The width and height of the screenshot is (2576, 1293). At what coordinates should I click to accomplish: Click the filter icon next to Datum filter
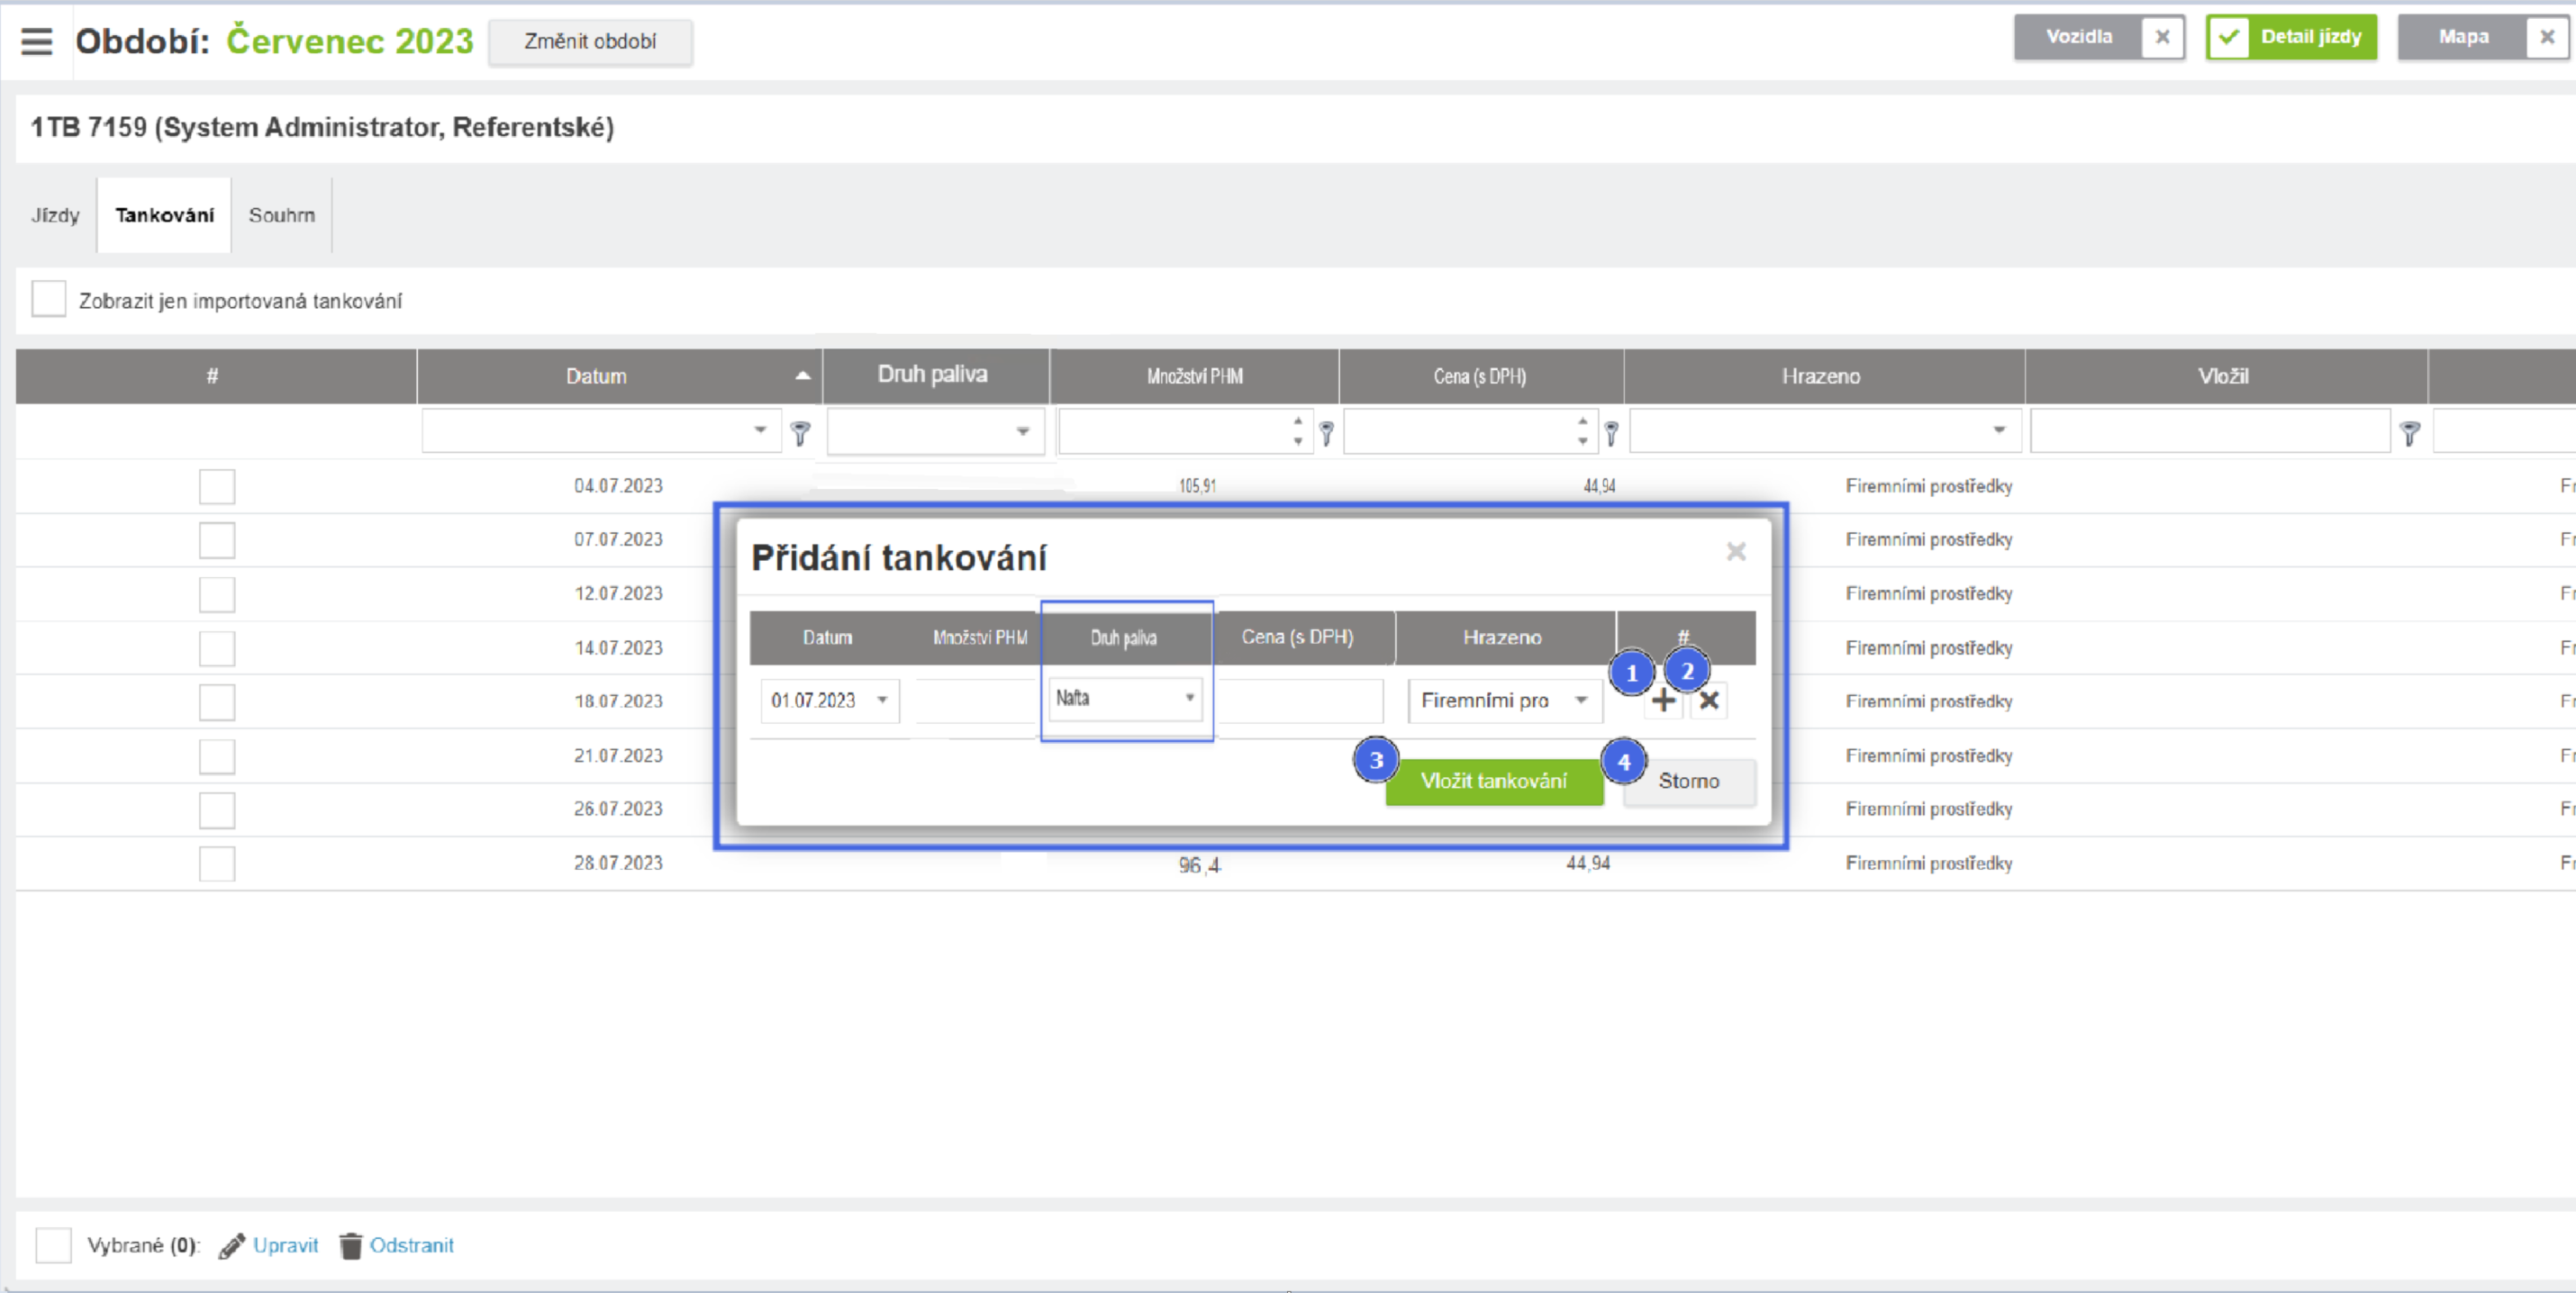tap(800, 433)
